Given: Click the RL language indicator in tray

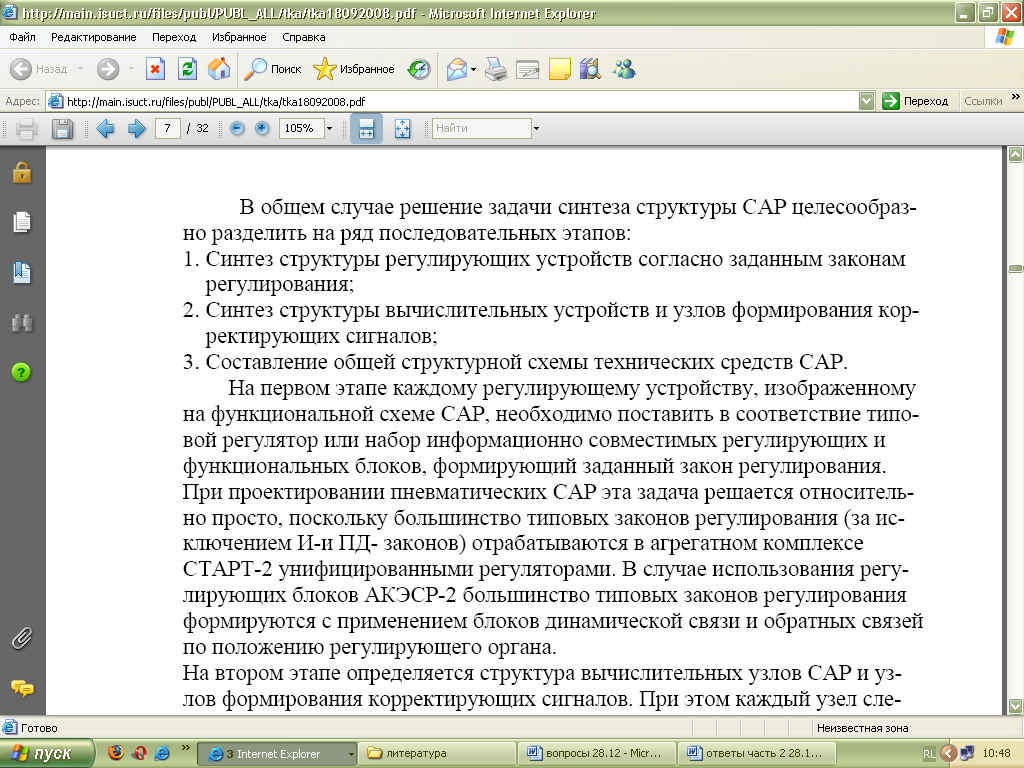Looking at the screenshot, I should click(x=929, y=754).
